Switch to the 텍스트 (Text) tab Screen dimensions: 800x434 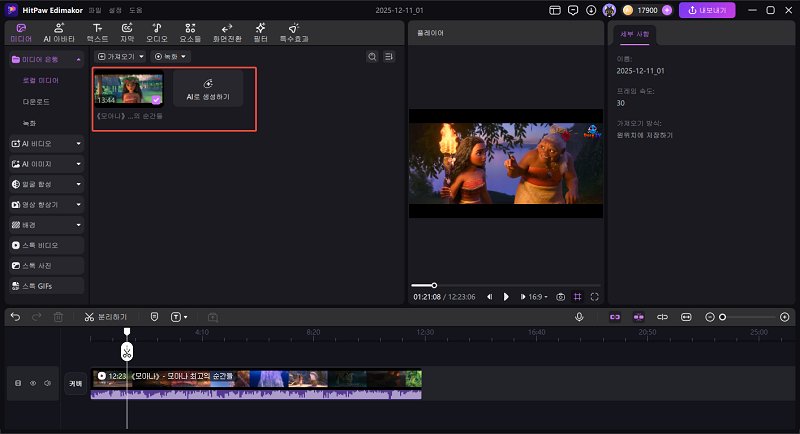(x=97, y=33)
